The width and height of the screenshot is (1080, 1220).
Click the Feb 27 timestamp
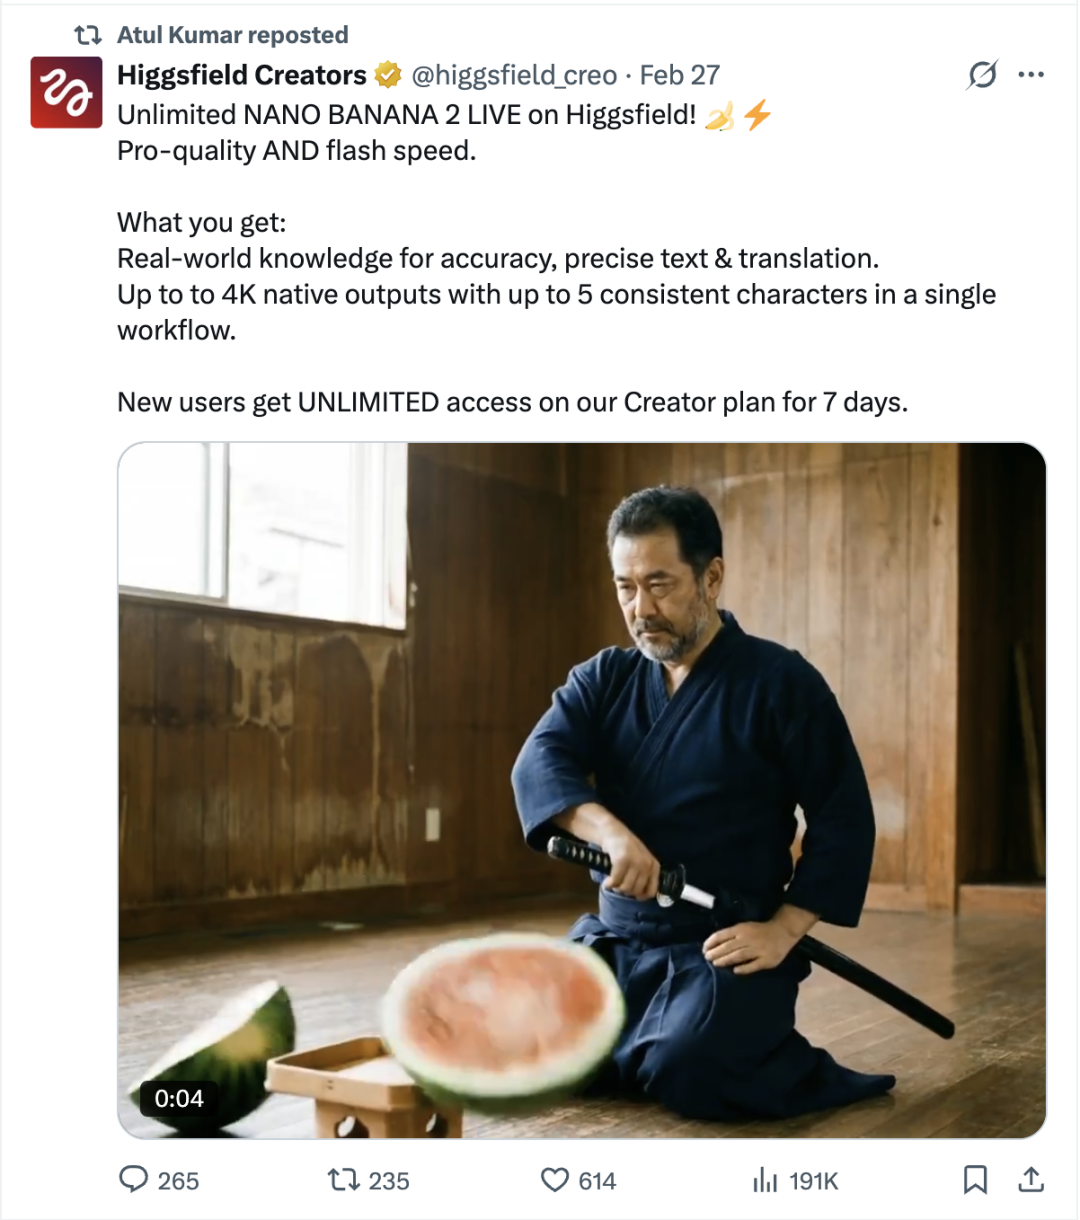pos(680,75)
